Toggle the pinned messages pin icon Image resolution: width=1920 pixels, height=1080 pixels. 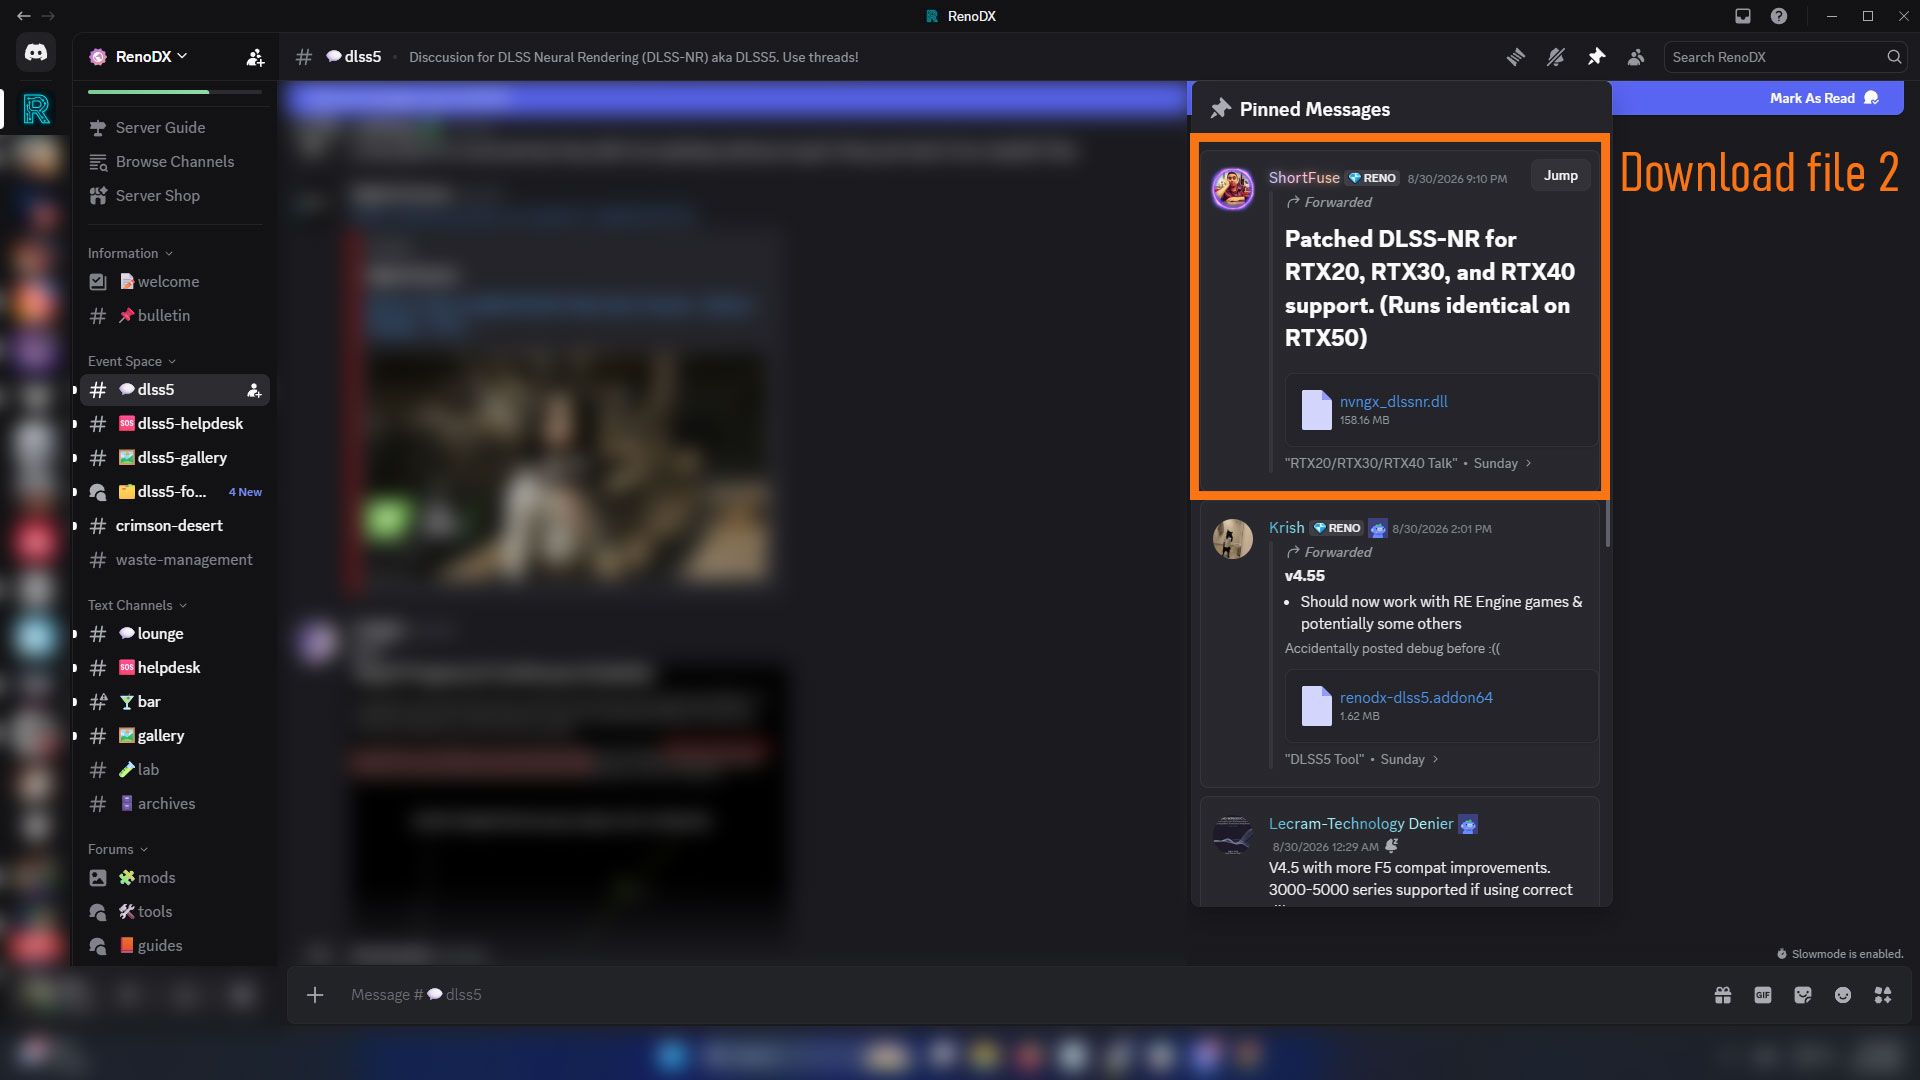pos(1596,57)
